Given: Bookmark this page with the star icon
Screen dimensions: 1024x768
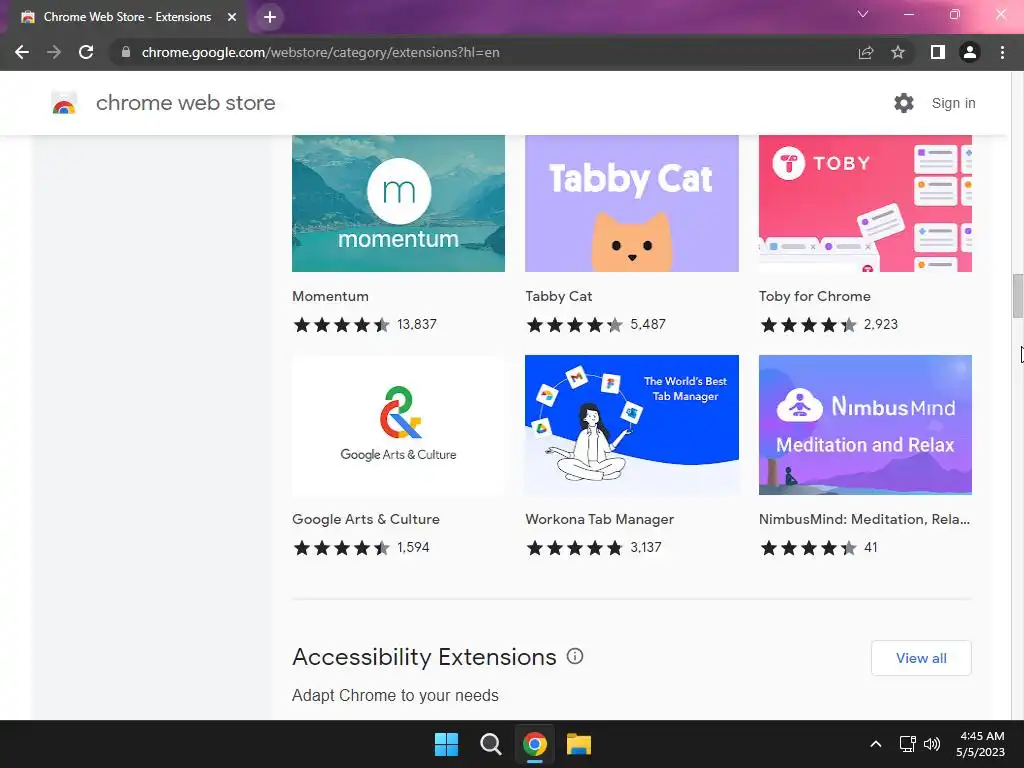Looking at the screenshot, I should [898, 52].
